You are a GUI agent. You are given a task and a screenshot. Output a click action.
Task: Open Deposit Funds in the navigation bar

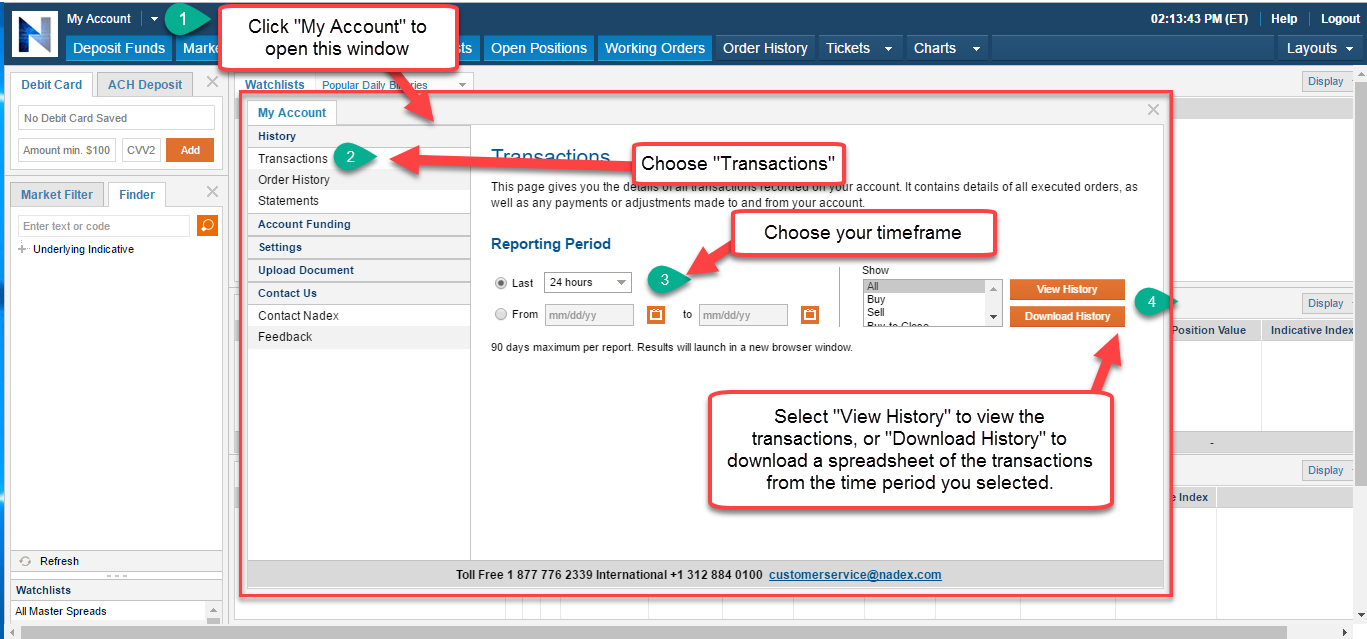[119, 48]
